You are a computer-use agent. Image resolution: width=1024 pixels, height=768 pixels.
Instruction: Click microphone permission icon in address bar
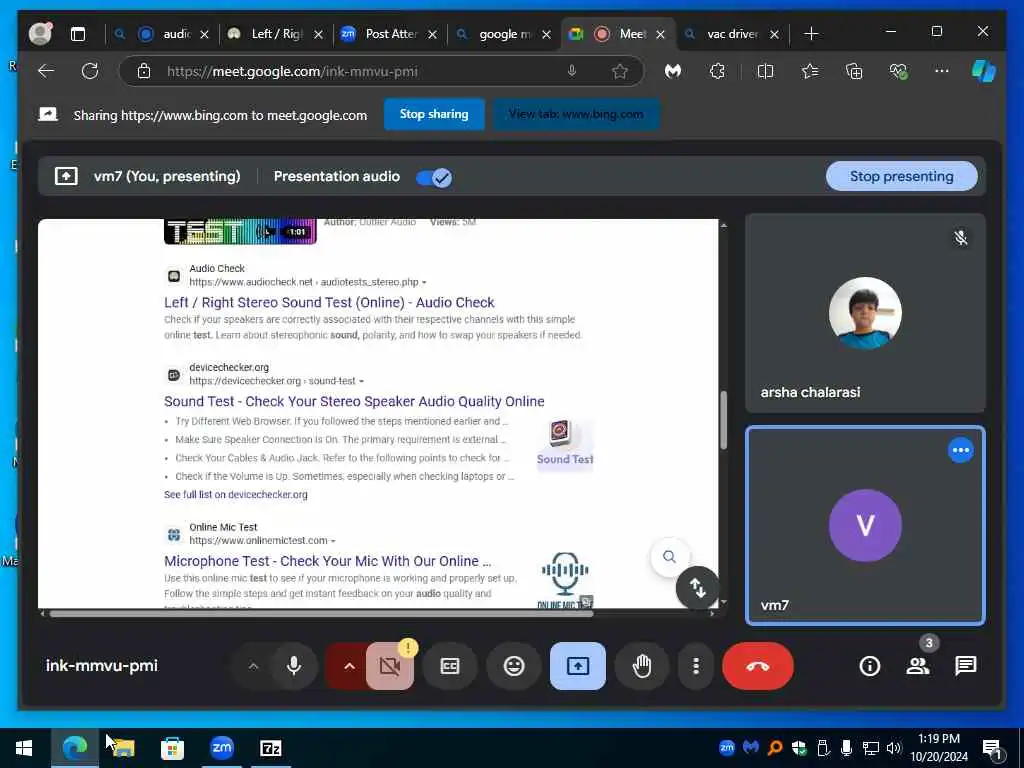click(572, 71)
